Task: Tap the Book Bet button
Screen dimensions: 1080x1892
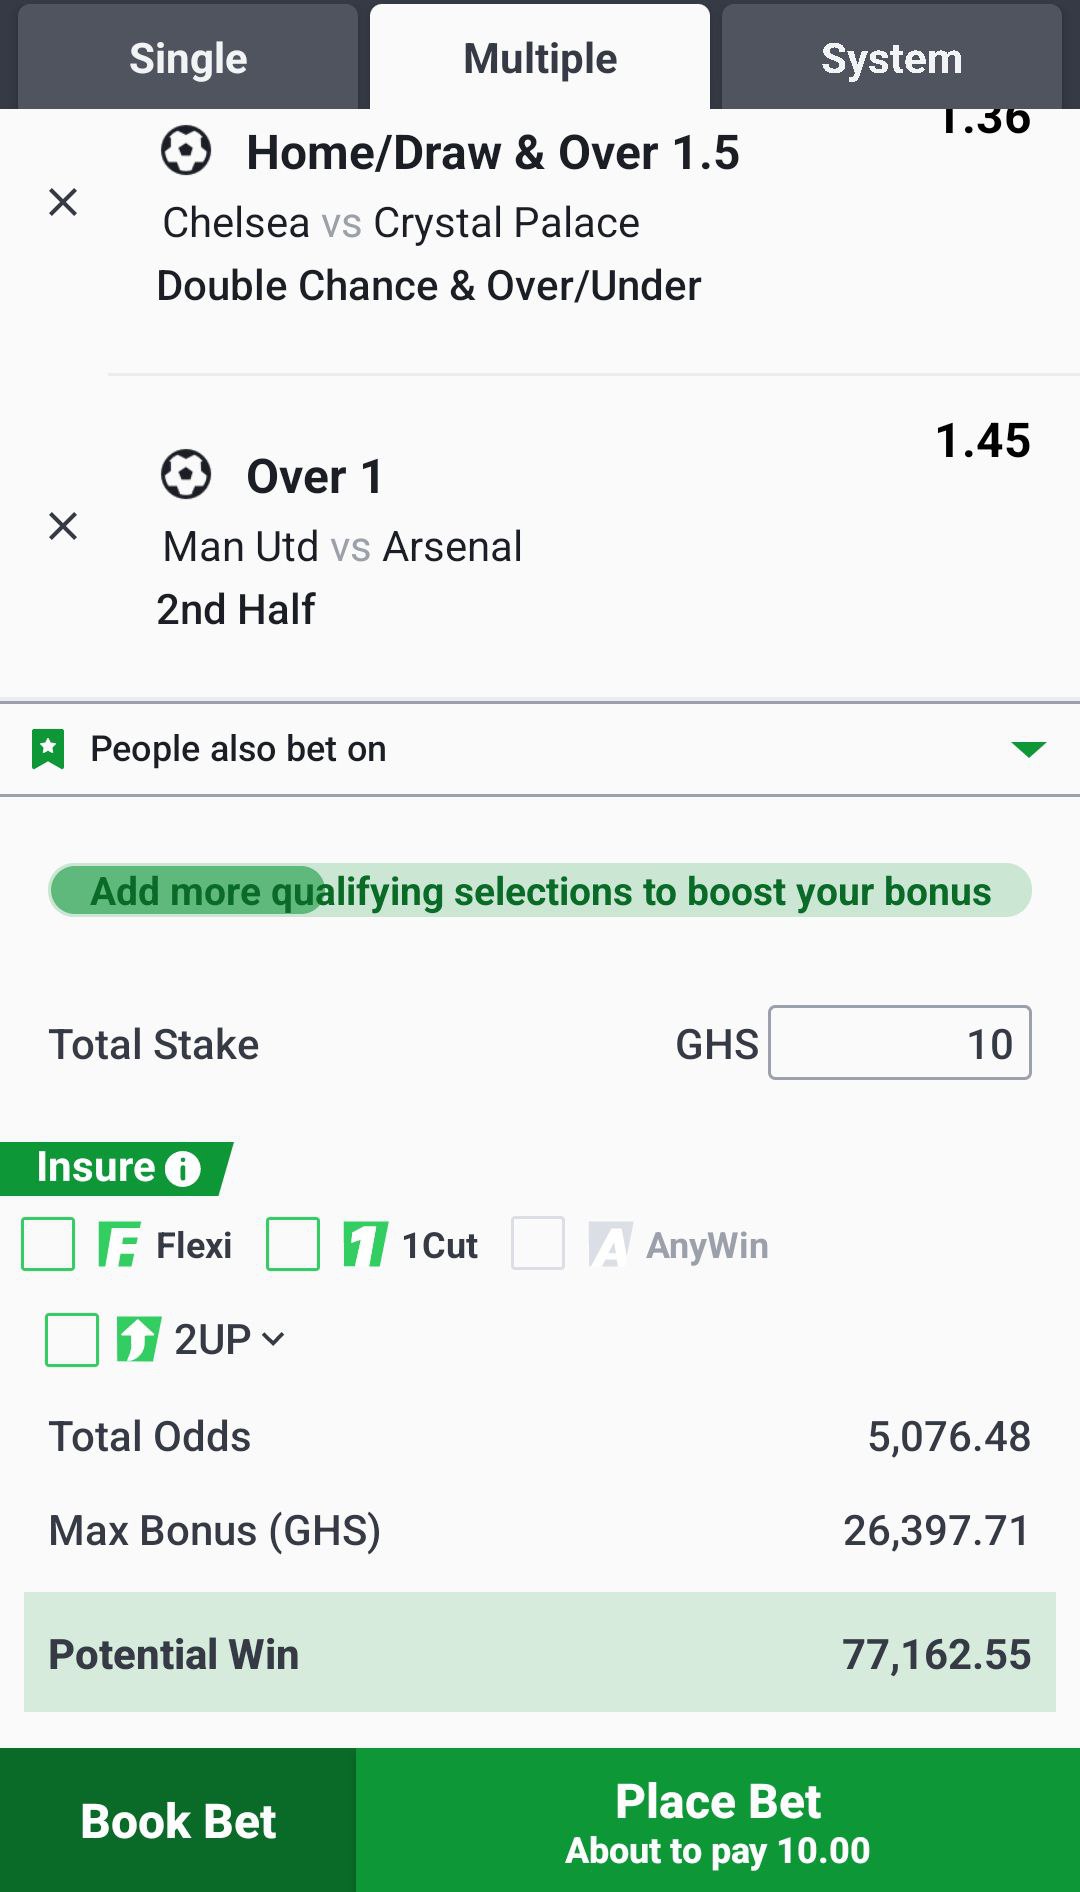Action: (x=178, y=1820)
